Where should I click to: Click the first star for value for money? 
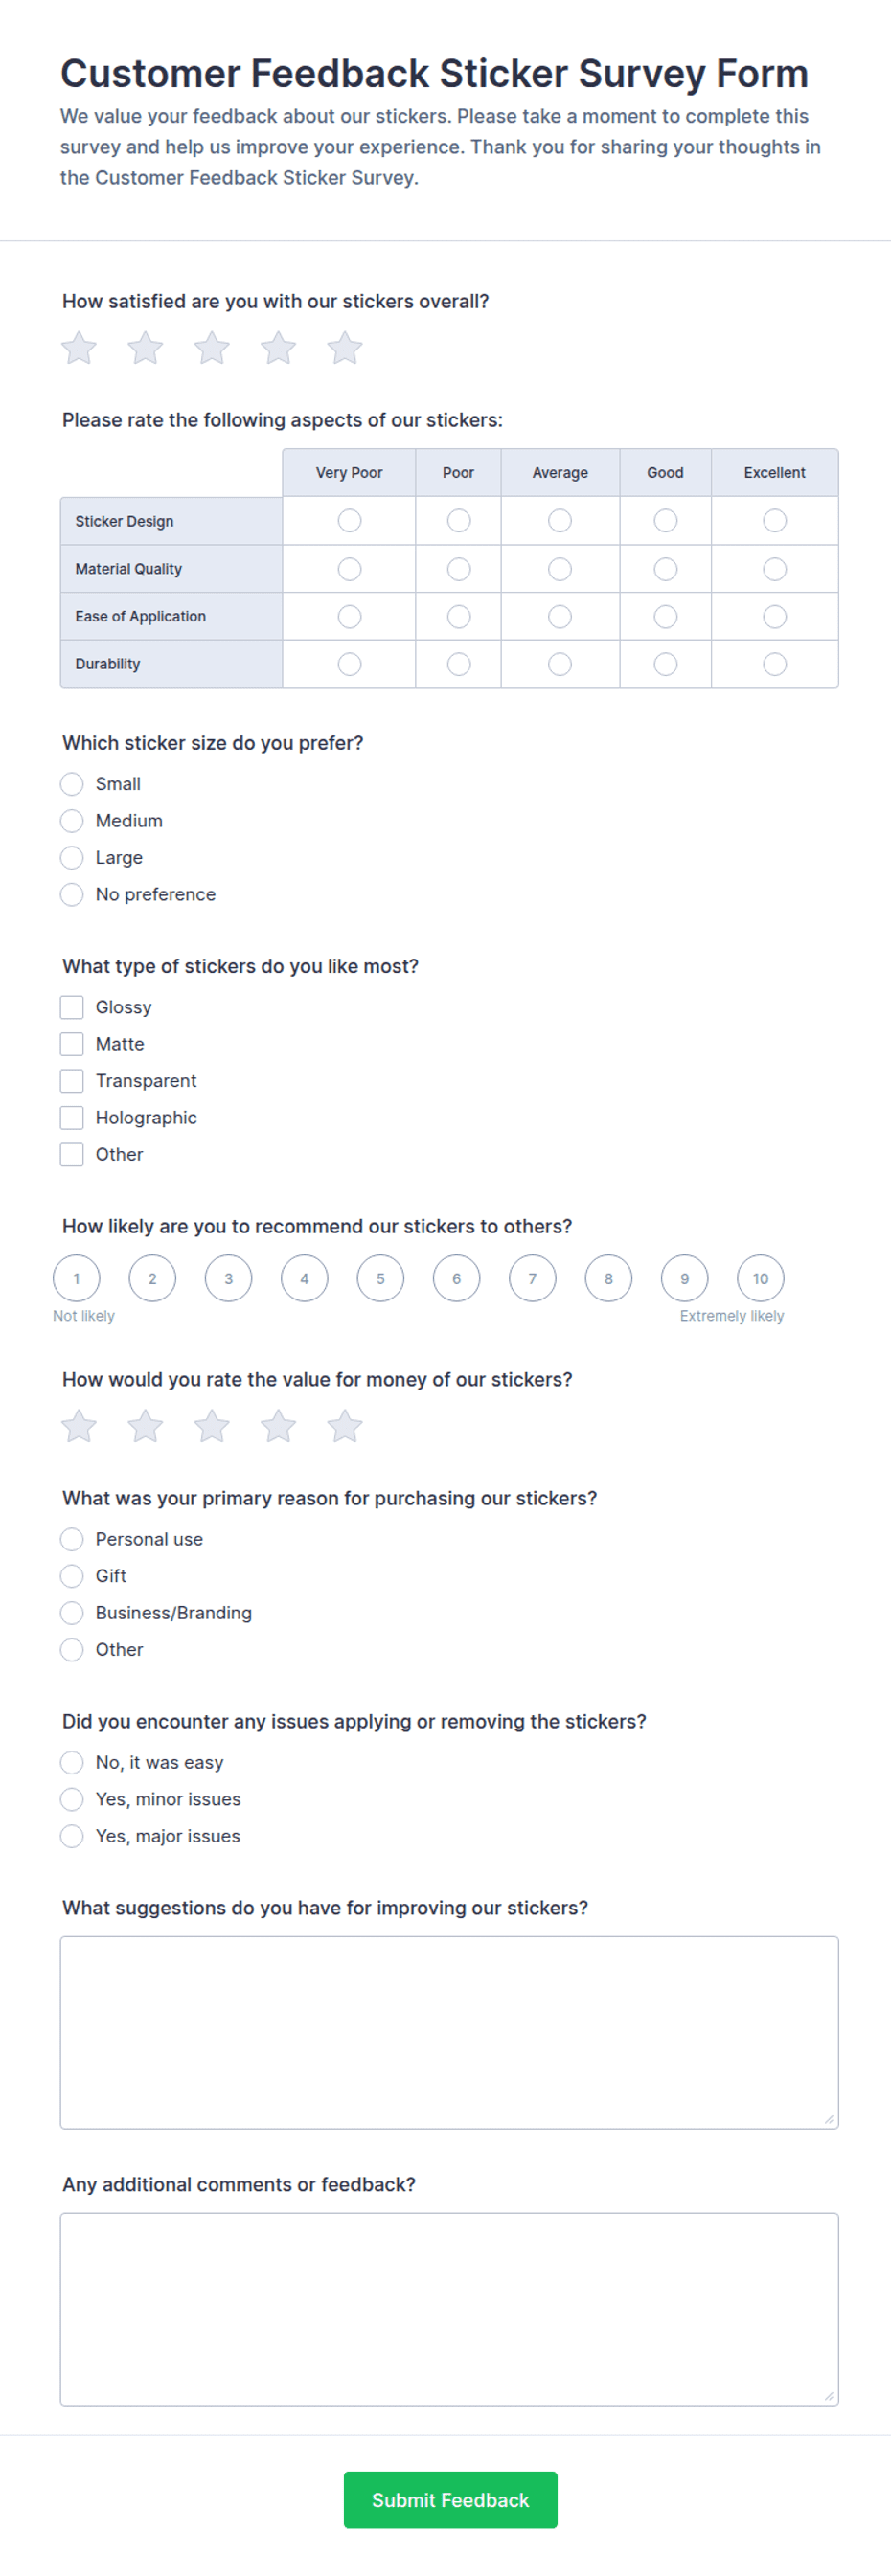coord(79,1426)
